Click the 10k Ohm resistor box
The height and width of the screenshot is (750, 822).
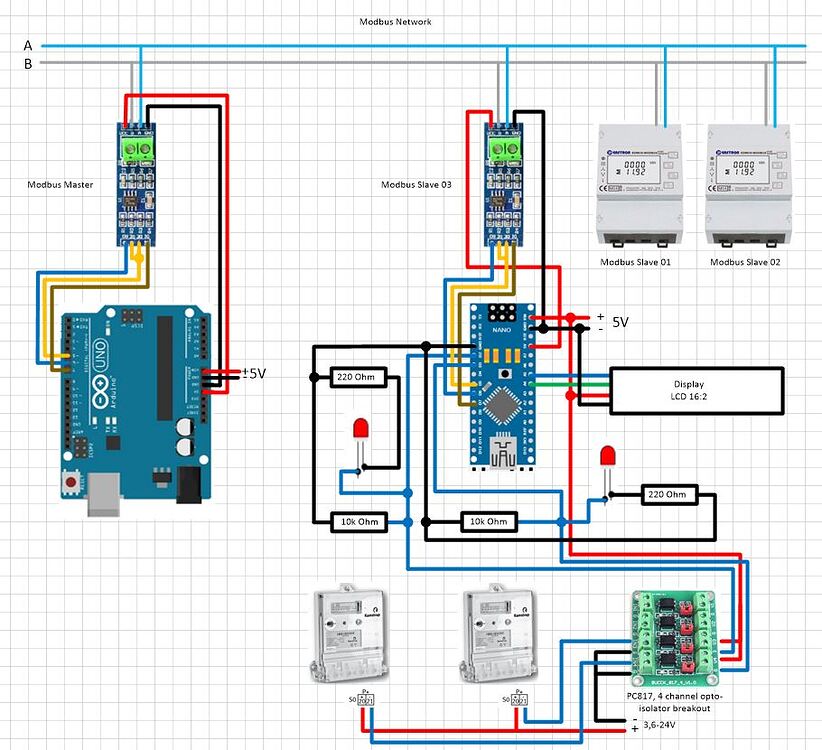click(x=356, y=521)
